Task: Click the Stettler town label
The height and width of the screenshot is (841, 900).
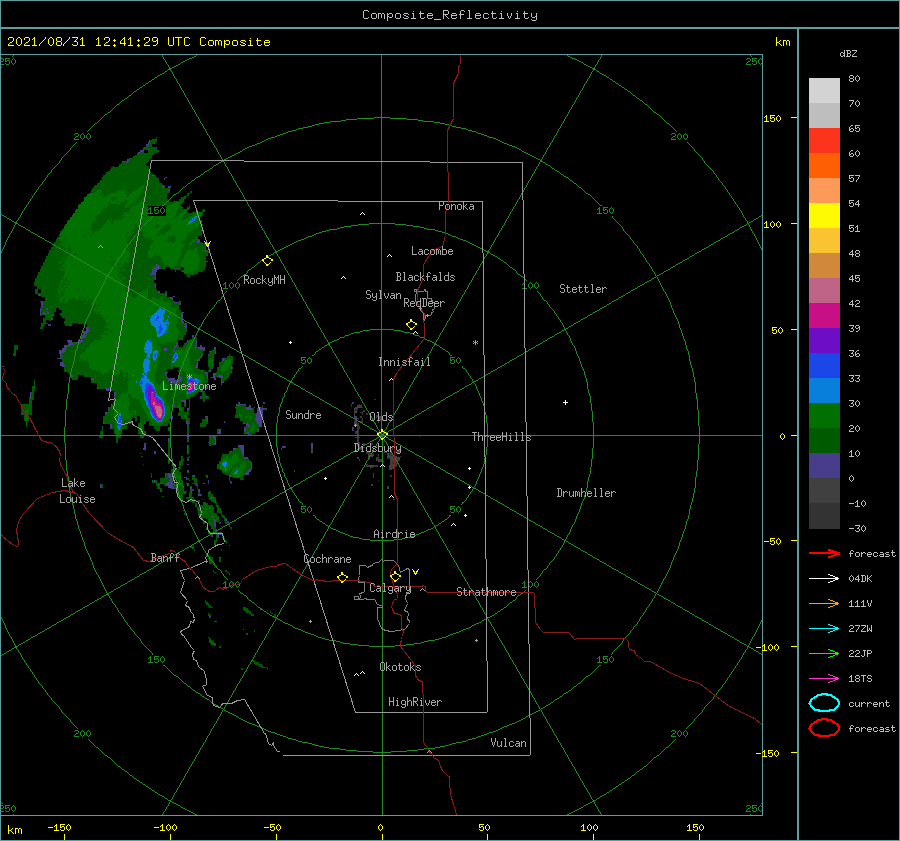Action: pyautogui.click(x=583, y=289)
